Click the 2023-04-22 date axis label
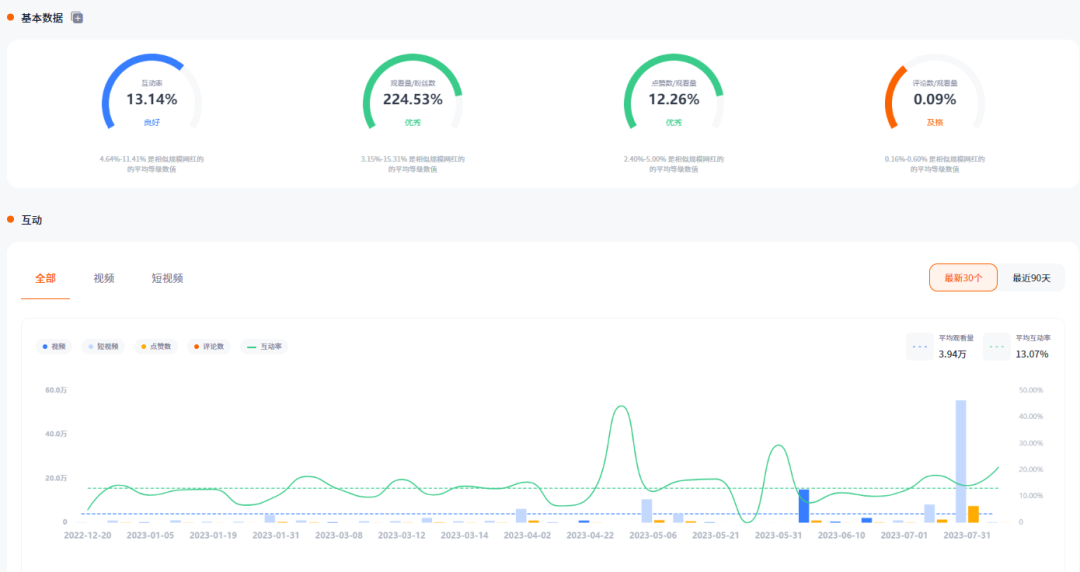1080x572 pixels. (x=590, y=535)
